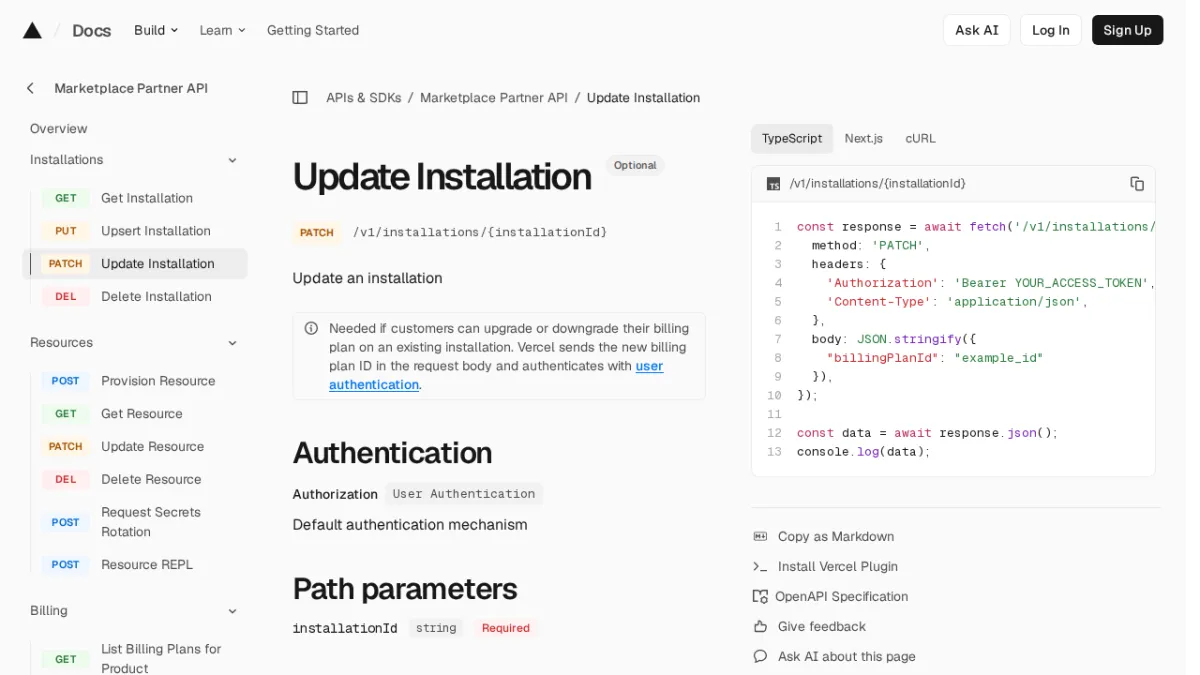Click the User Authentication code label
This screenshot has width=1200, height=675.
point(464,494)
